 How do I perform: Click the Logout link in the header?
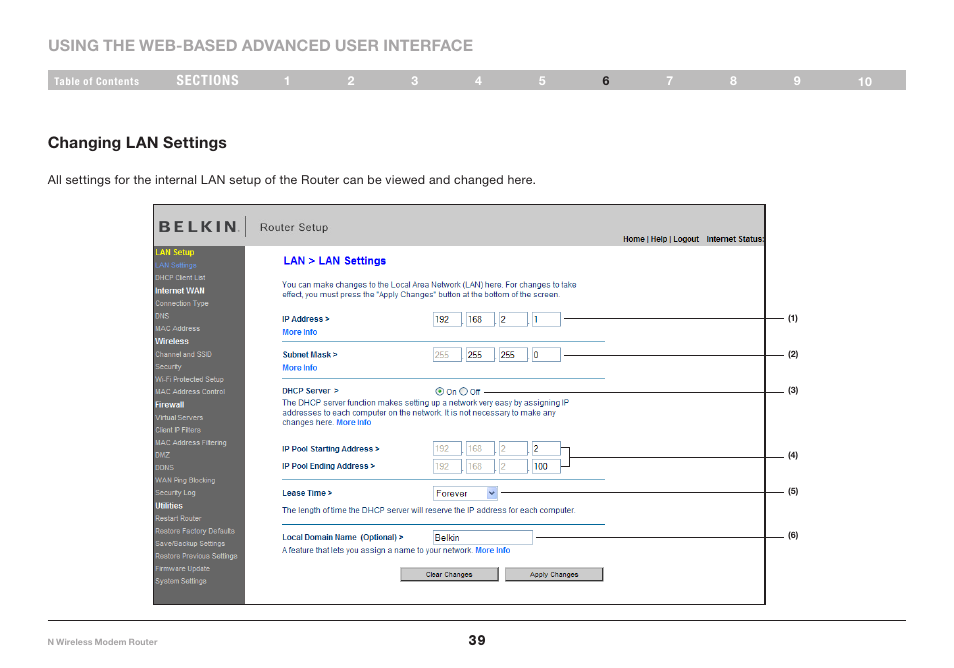click(x=686, y=239)
